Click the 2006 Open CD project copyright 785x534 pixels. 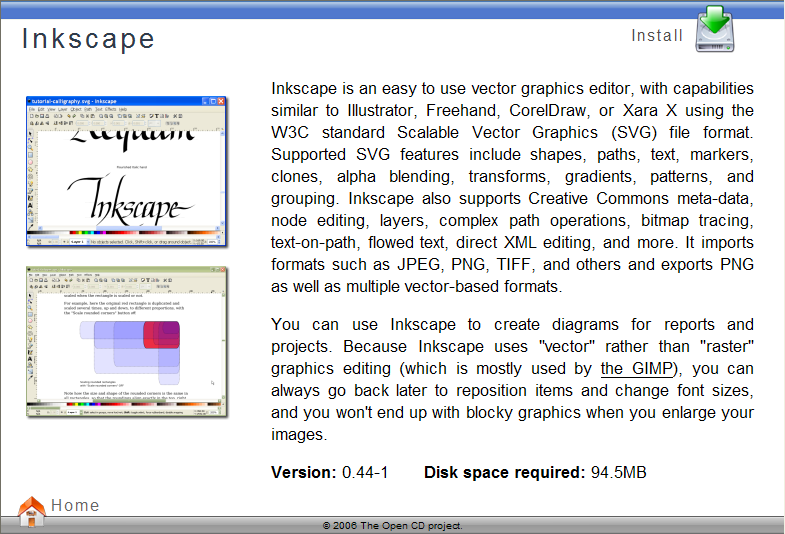click(x=392, y=525)
